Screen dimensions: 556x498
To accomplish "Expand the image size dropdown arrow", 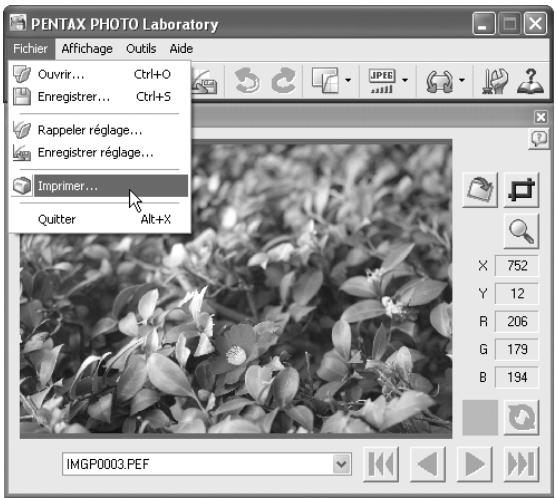I will [x=348, y=80].
